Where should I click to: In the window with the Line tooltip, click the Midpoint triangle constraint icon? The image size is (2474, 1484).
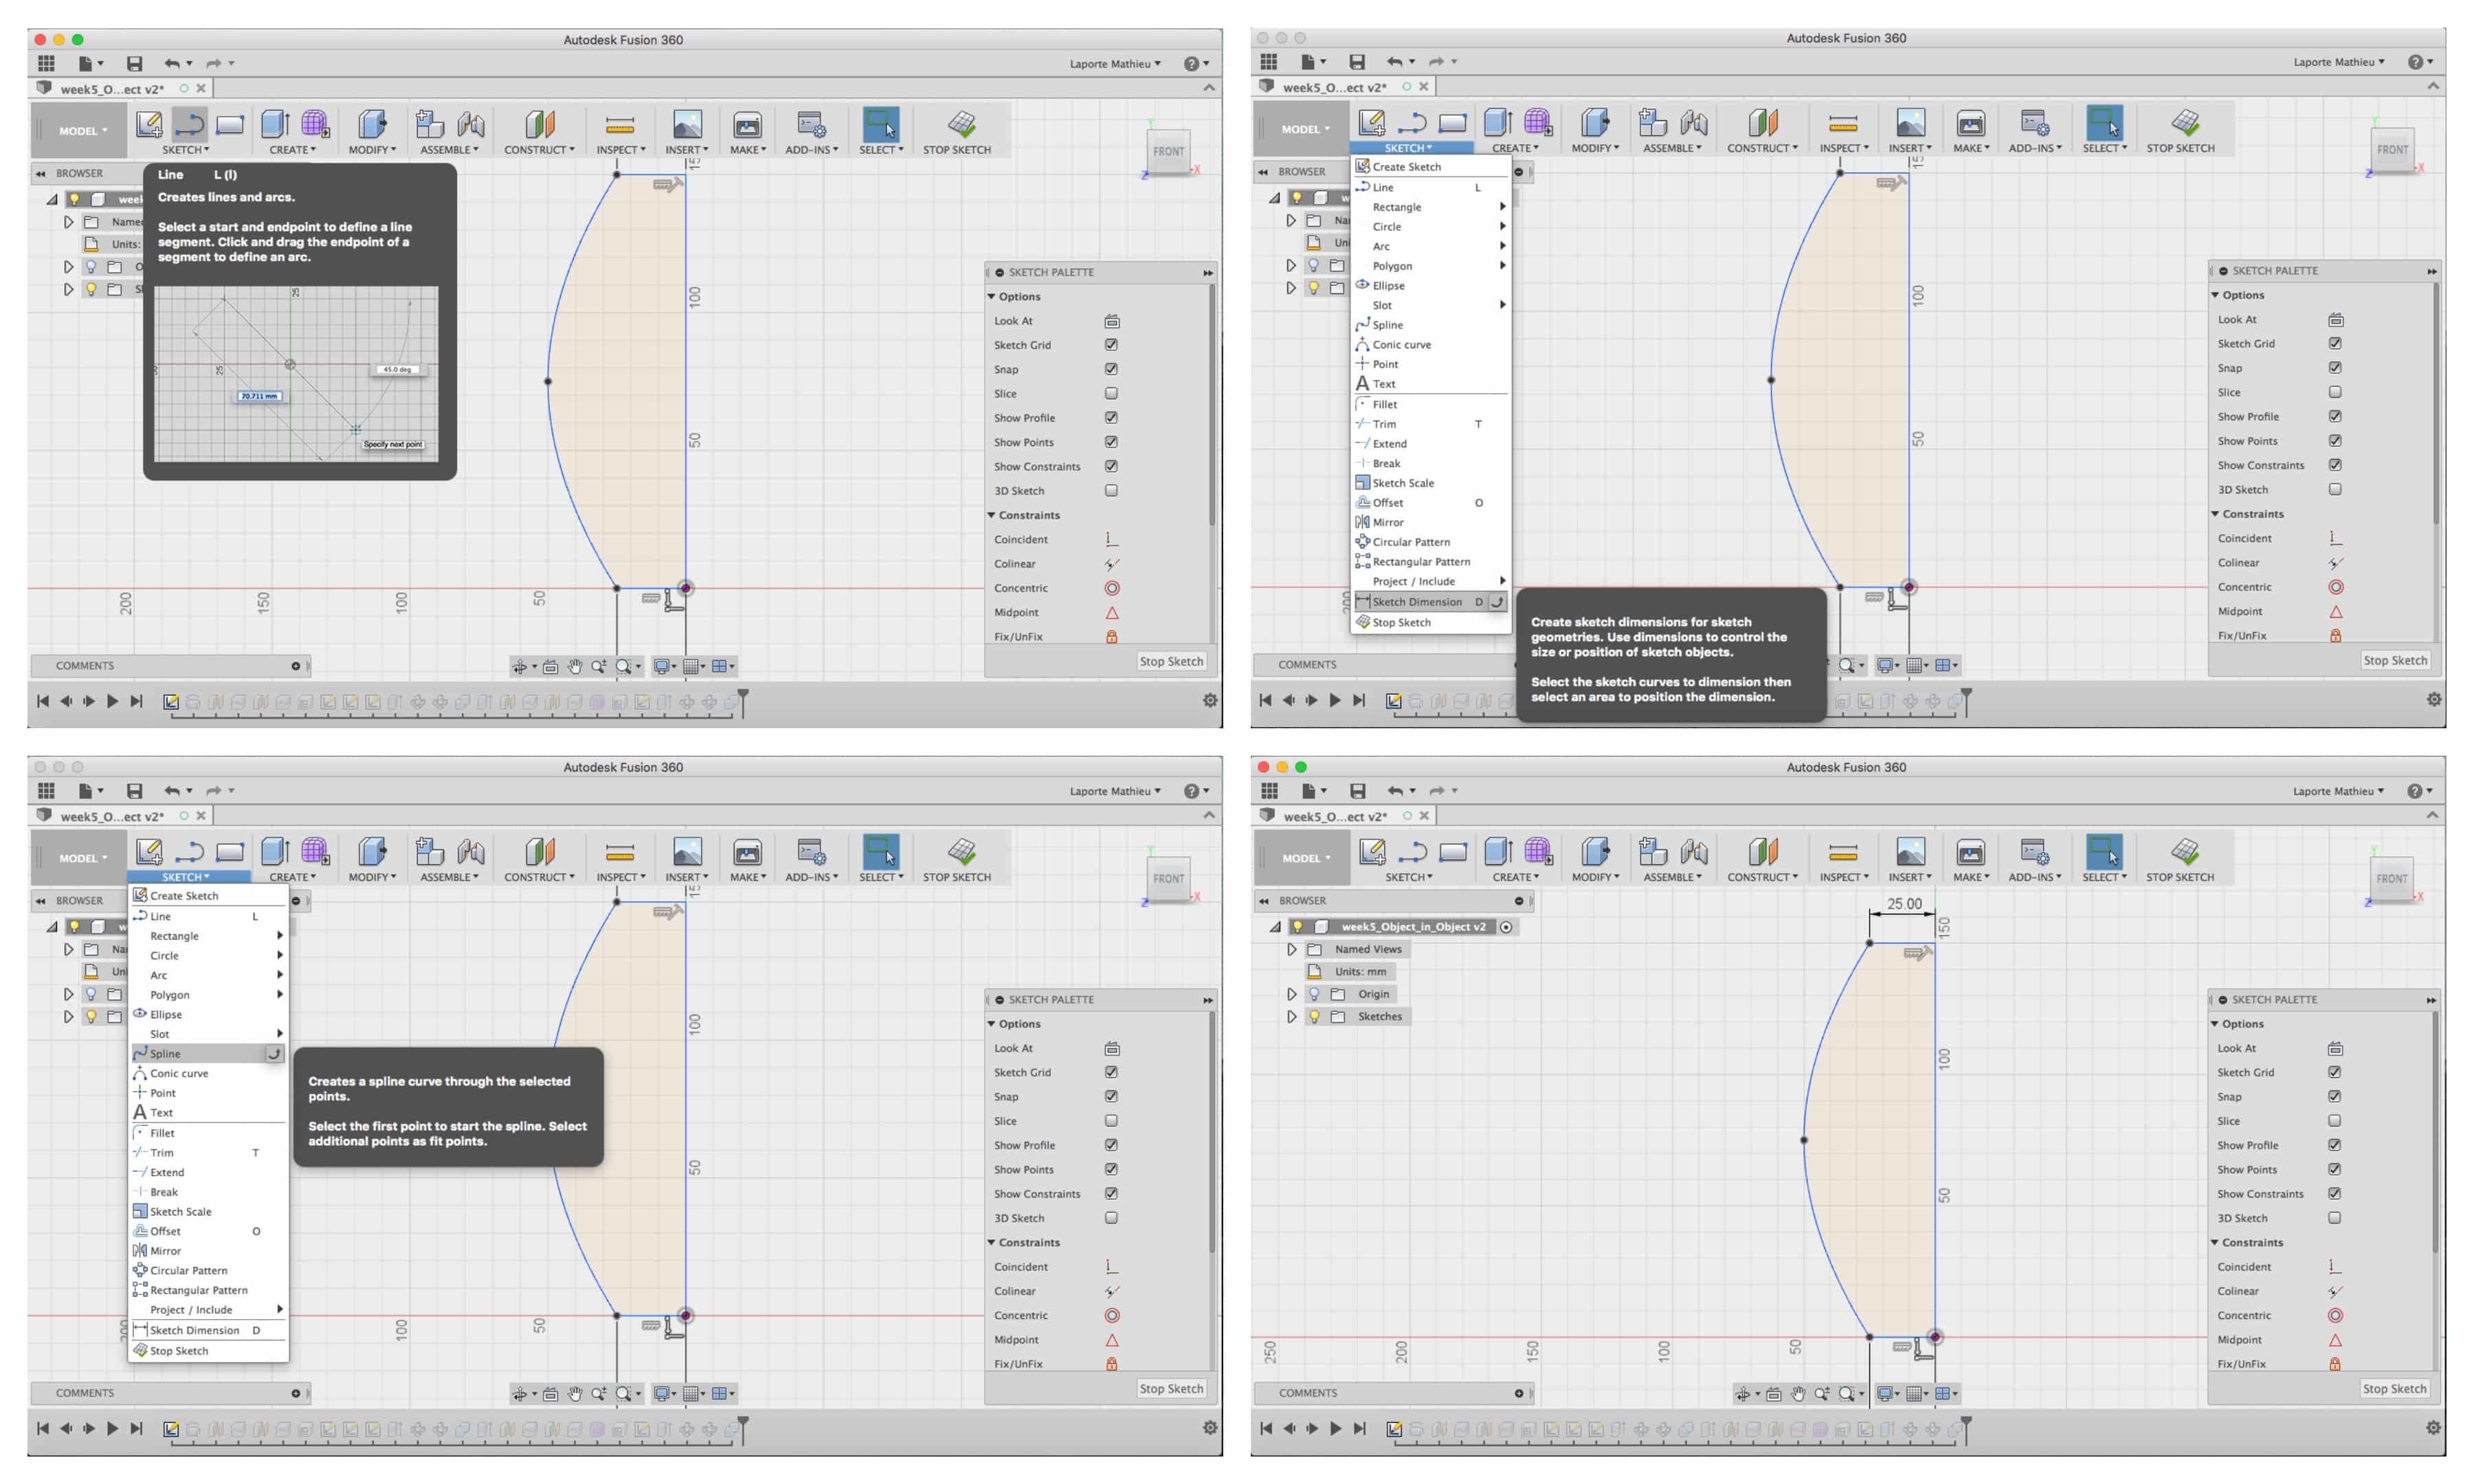(1111, 612)
